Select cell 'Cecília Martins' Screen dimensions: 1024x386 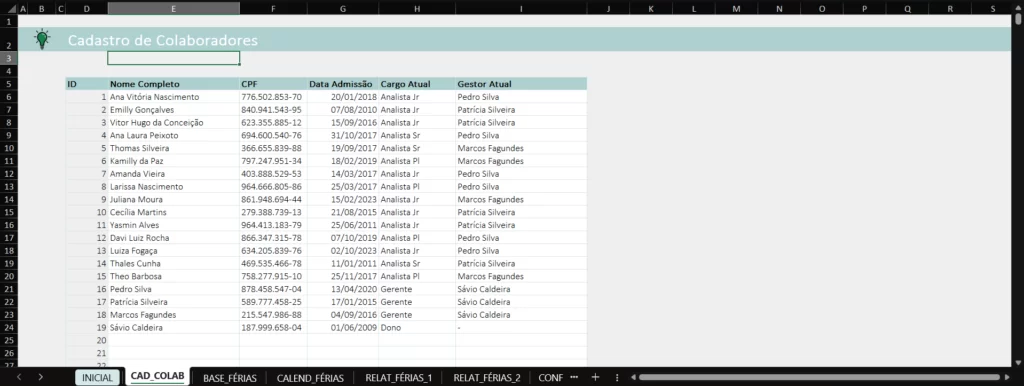173,212
